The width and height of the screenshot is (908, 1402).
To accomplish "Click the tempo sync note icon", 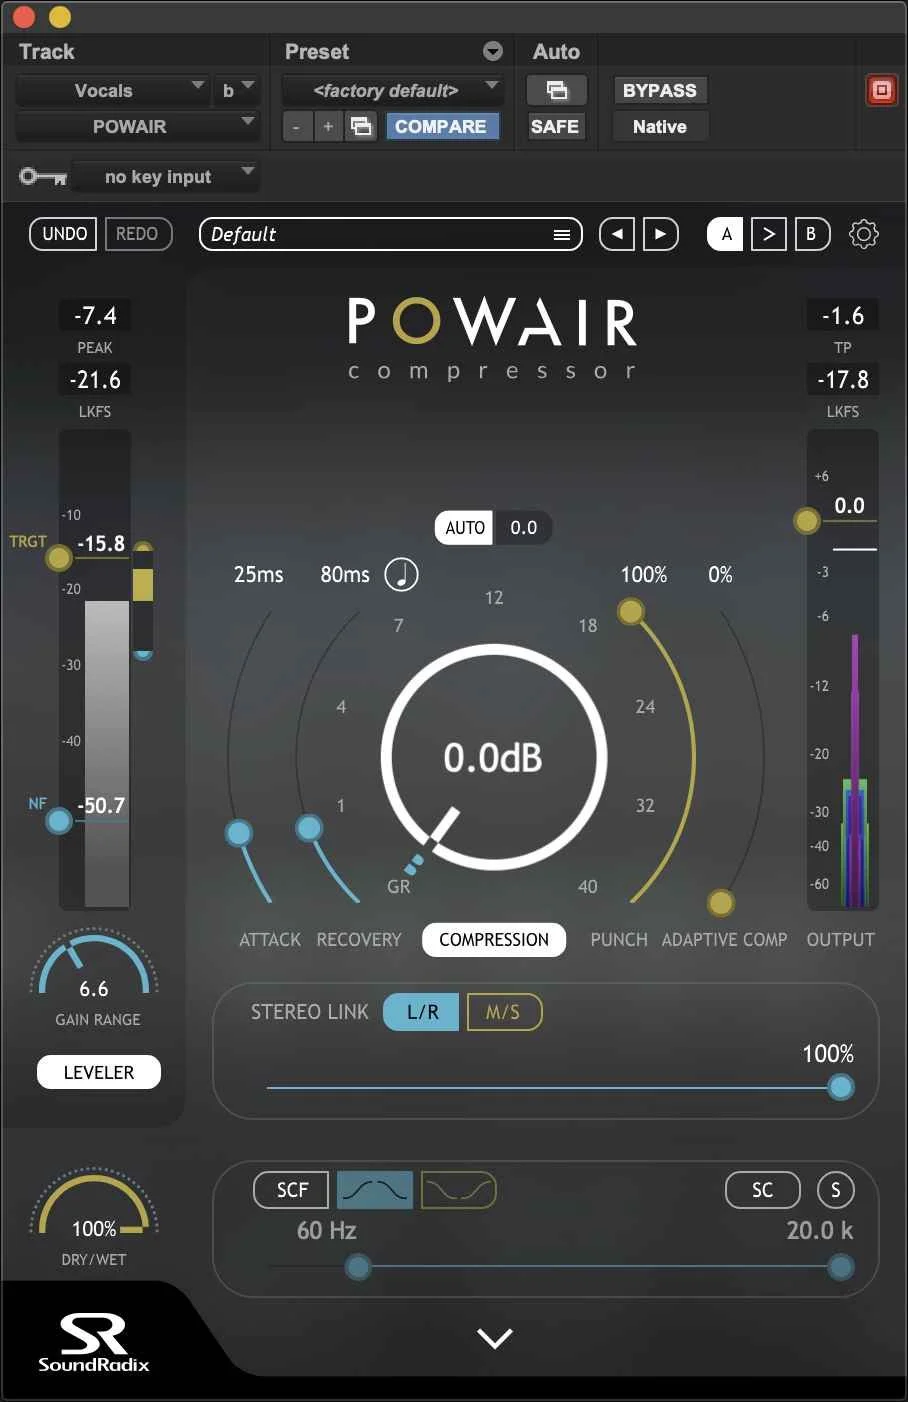I will [401, 574].
